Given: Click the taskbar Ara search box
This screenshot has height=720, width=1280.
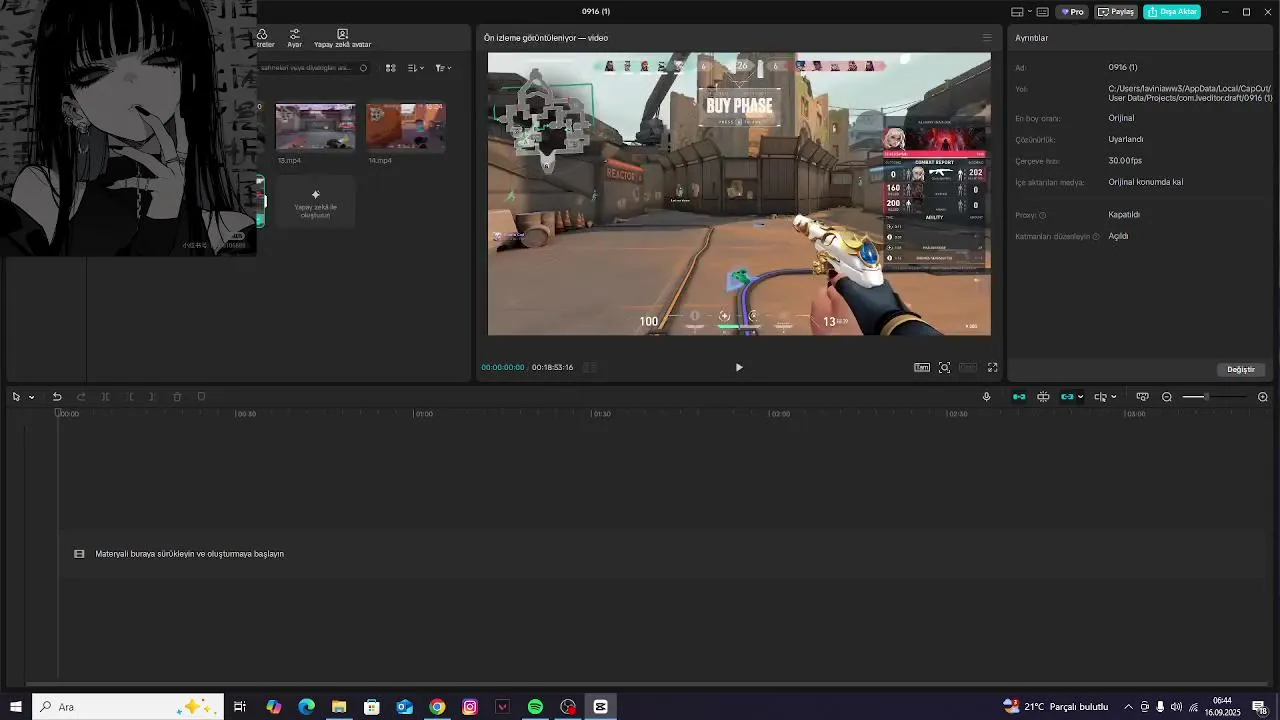Looking at the screenshot, I should [127, 707].
